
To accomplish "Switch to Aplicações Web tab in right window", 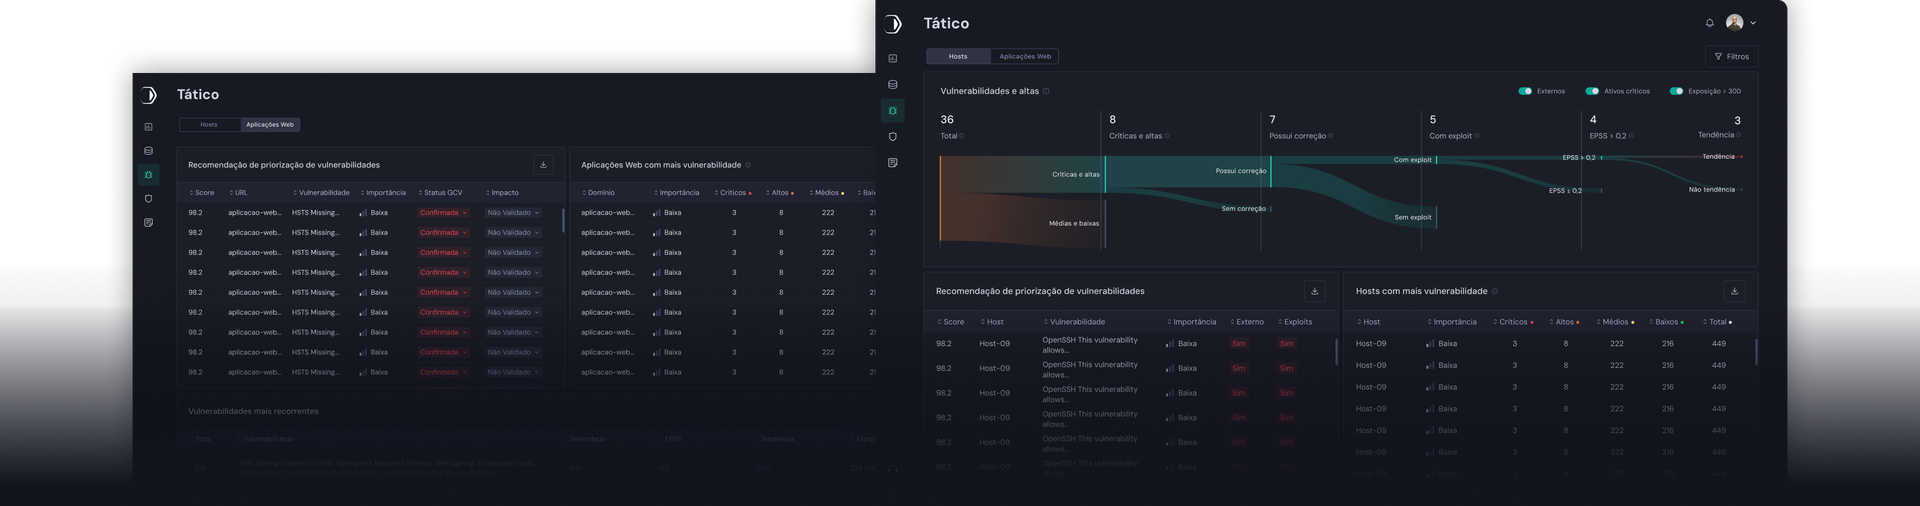I will point(1025,57).
